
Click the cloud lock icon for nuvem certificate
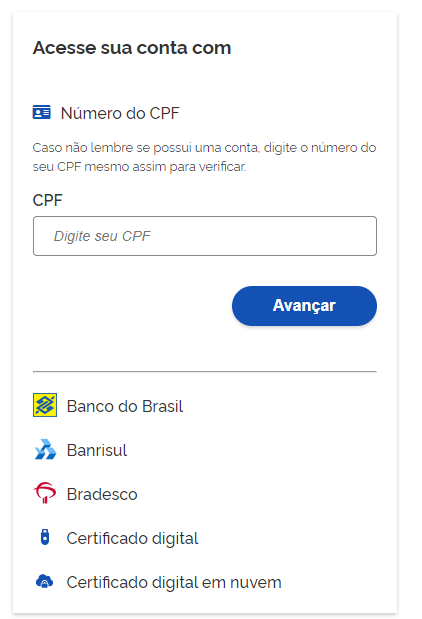(45, 581)
